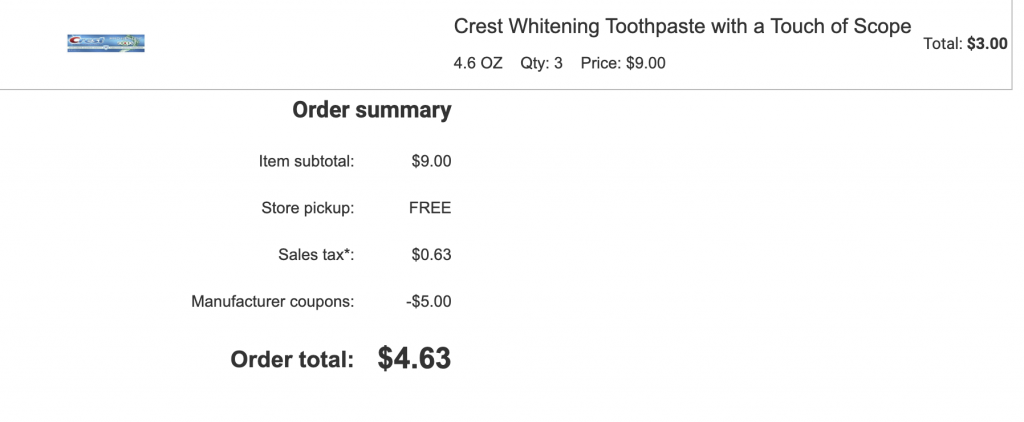
Task: Click the word Scope in product title
Action: pos(882,27)
